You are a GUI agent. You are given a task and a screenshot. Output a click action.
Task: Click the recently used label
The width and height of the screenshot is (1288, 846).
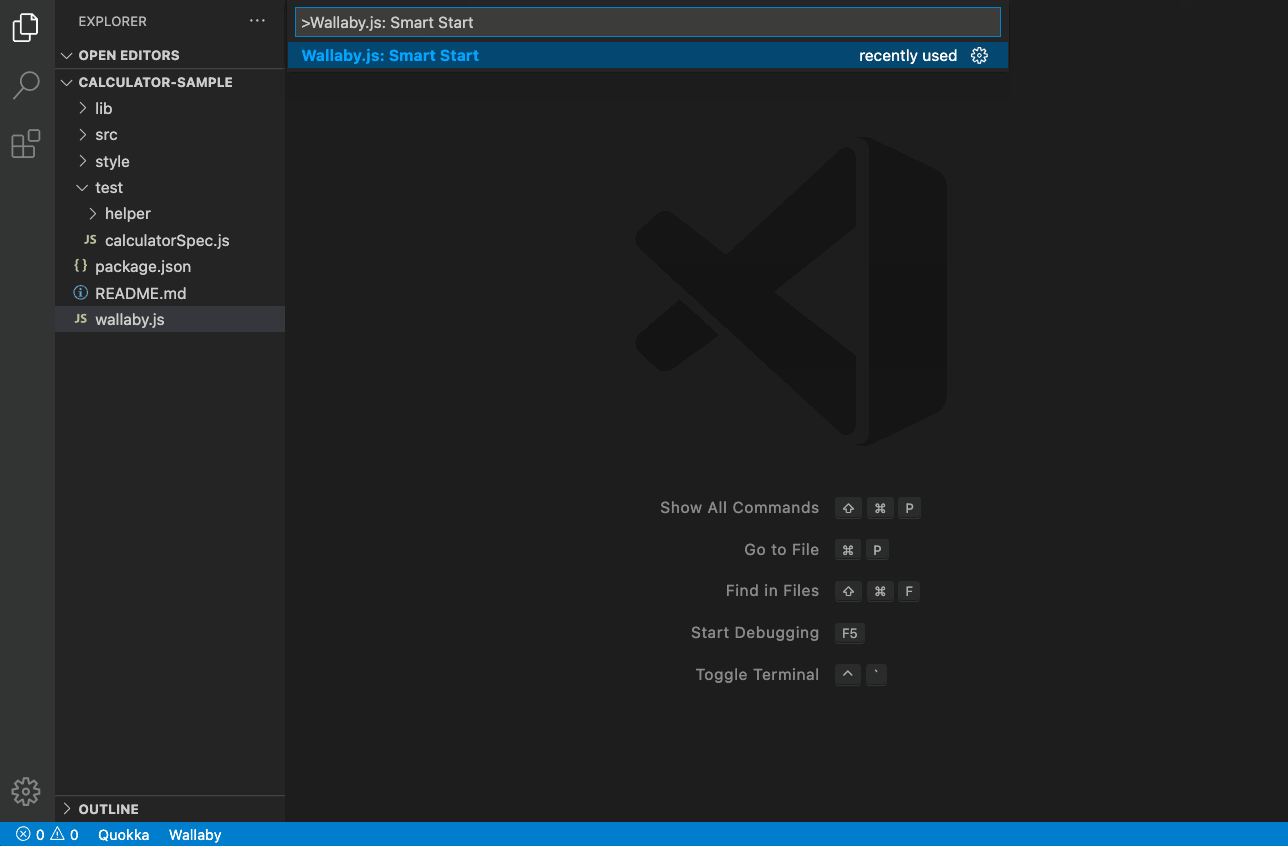click(908, 56)
